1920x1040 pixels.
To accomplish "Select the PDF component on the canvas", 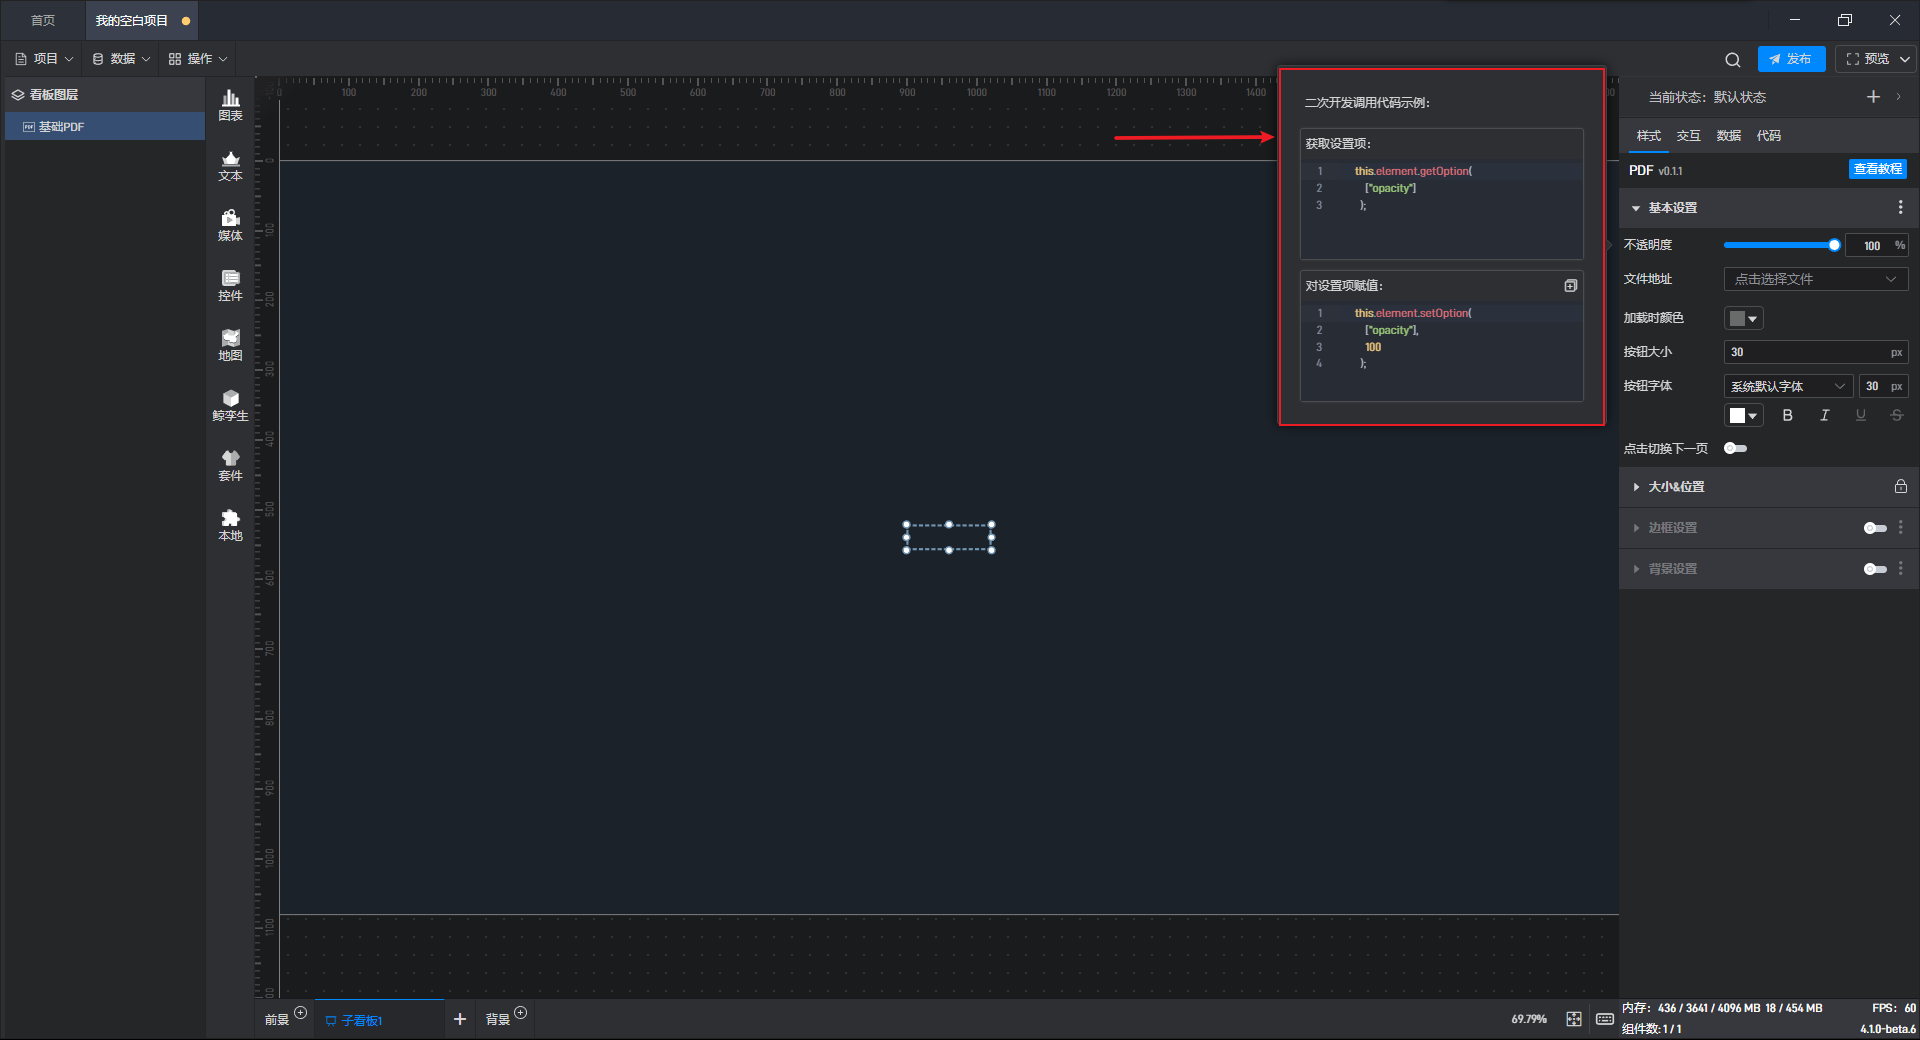I will coord(949,537).
